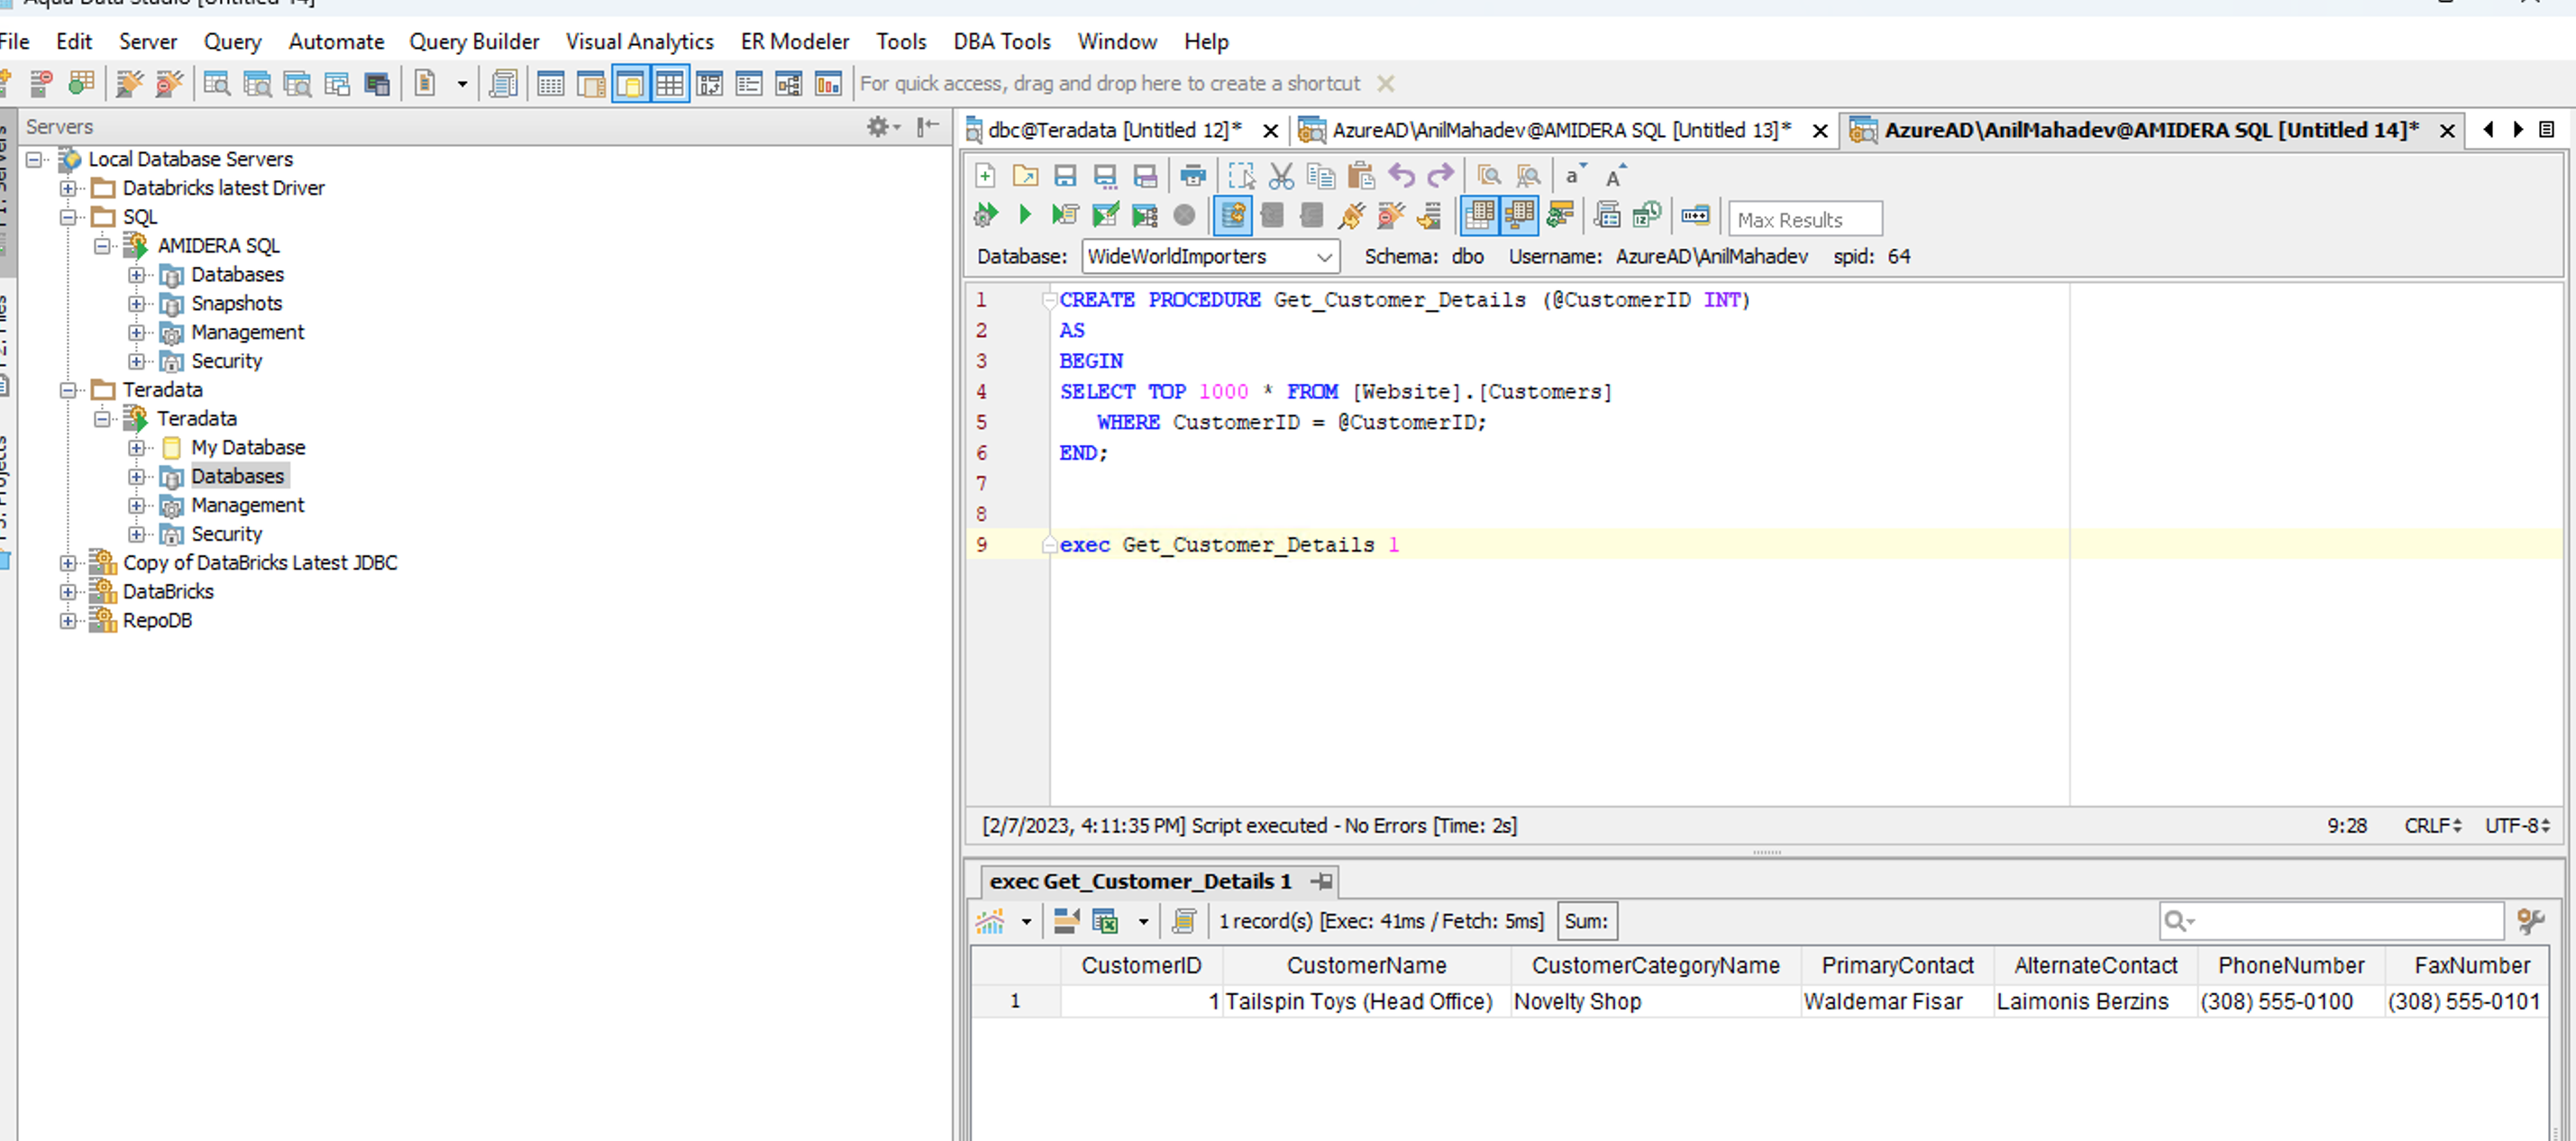Viewport: 2576px width, 1141px height.
Task: Click the Execute green play icon
Action: (1024, 215)
